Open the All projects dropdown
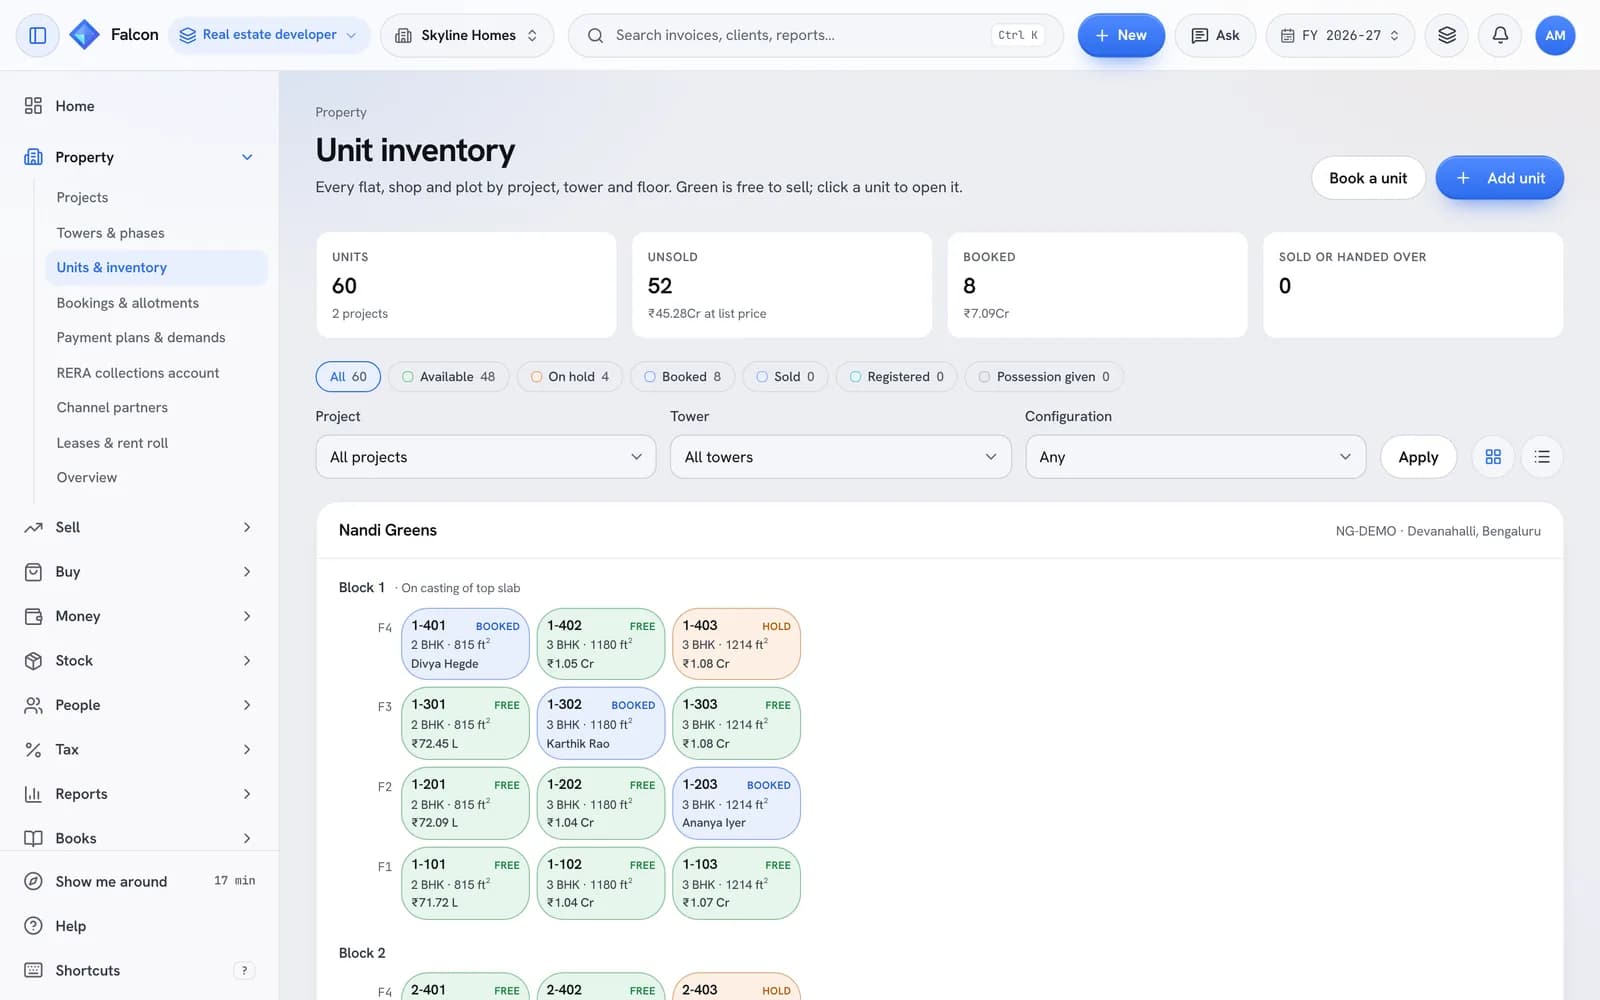Image resolution: width=1600 pixels, height=1000 pixels. point(486,457)
